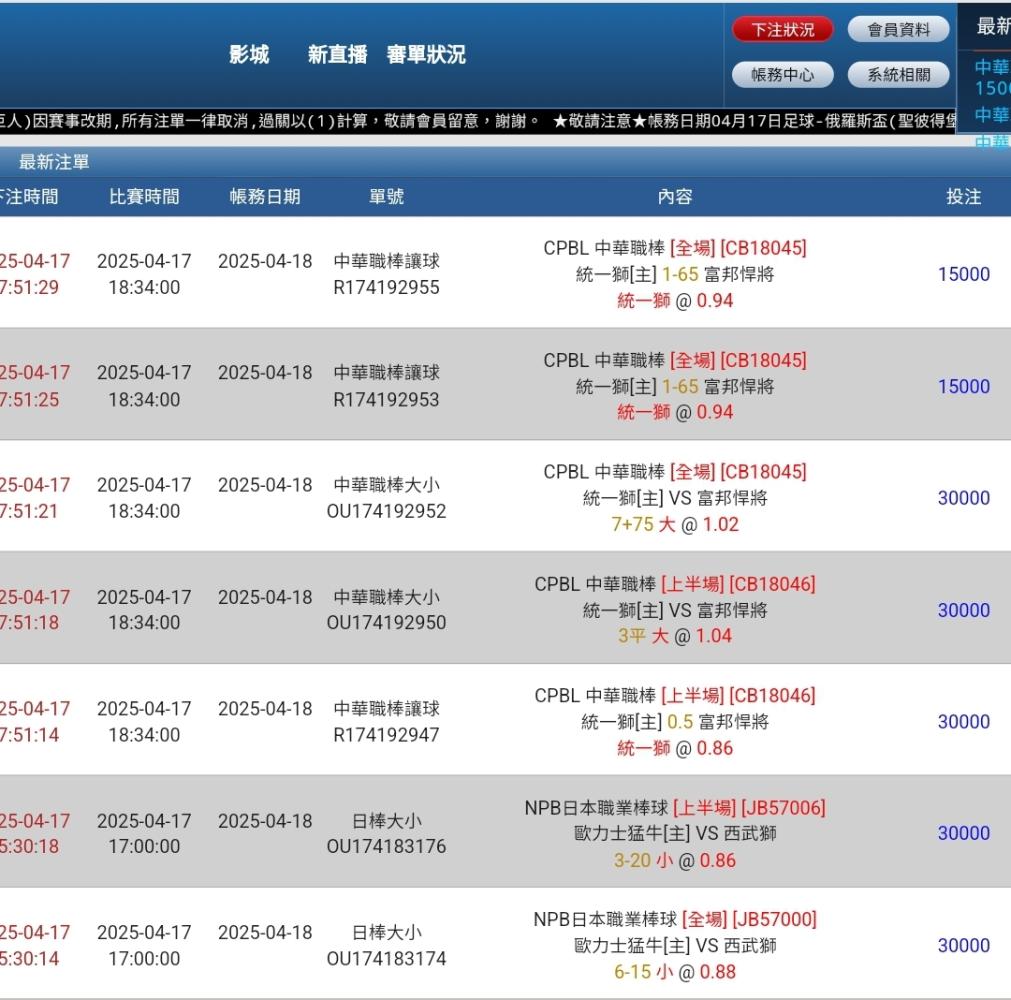Click bet amount 30000 for order OU174183176
1011x1000 pixels.
(x=963, y=833)
